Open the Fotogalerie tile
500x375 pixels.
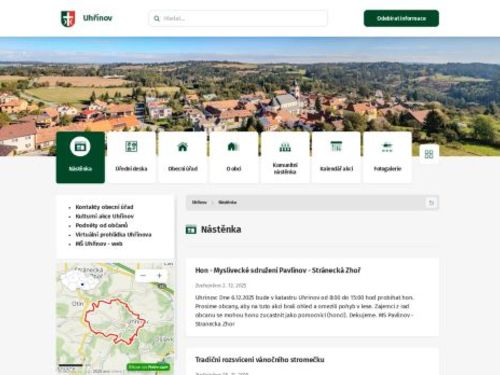click(x=387, y=157)
